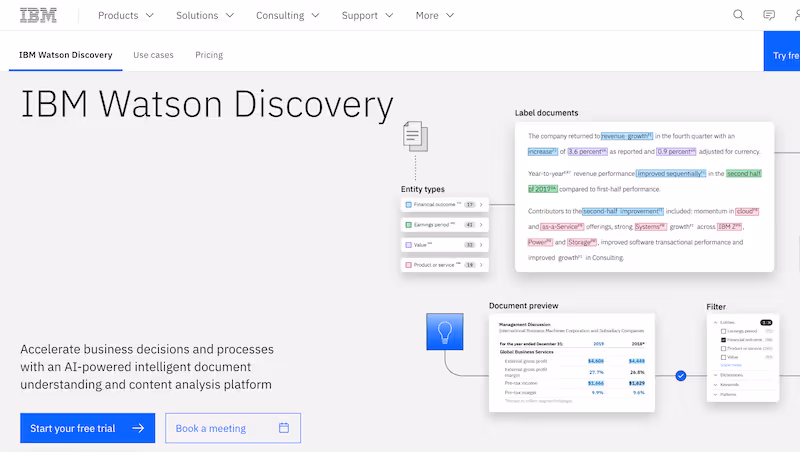Click the blue checkmark circle near Filter

pos(681,376)
